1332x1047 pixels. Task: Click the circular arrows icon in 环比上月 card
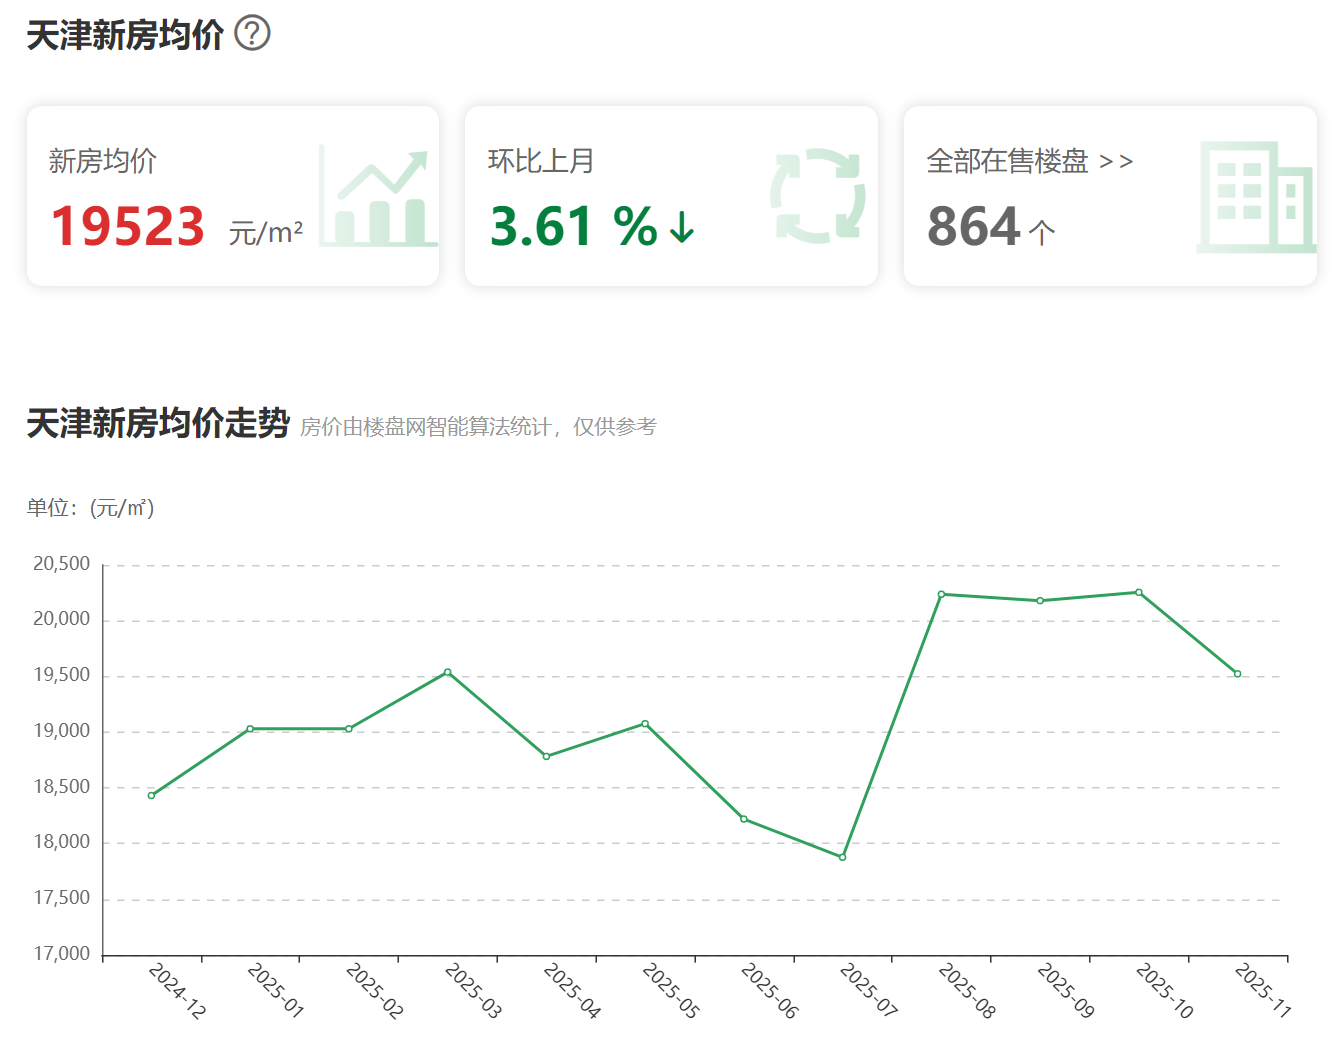coord(817,196)
